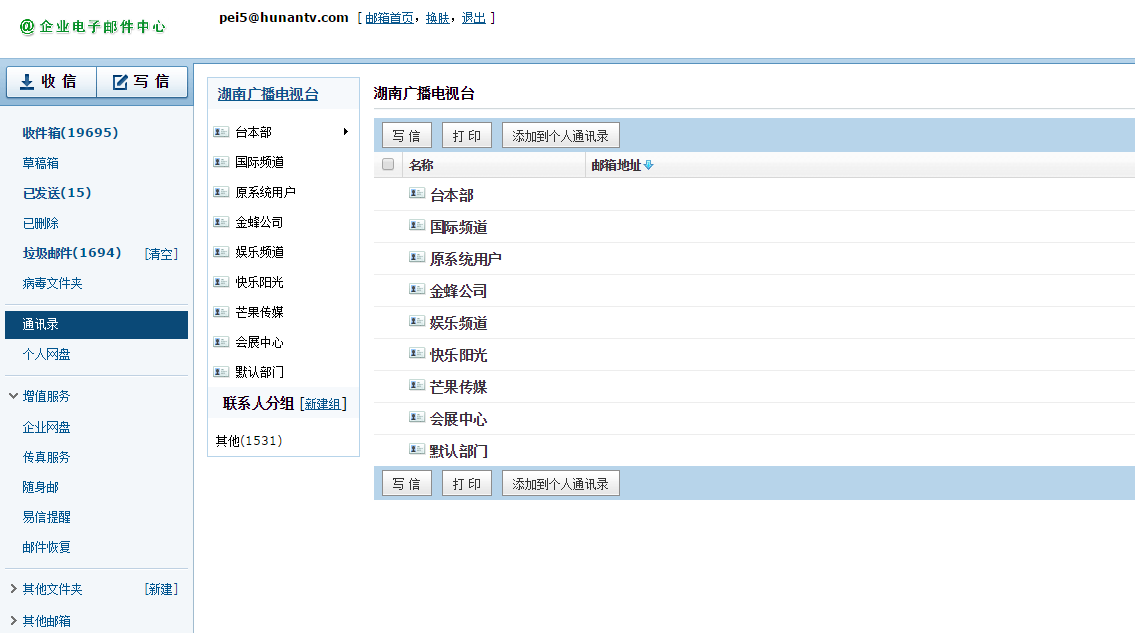Viewport: 1135px width, 633px height.
Task: Sort by the 名称 column header
Action: 421,165
